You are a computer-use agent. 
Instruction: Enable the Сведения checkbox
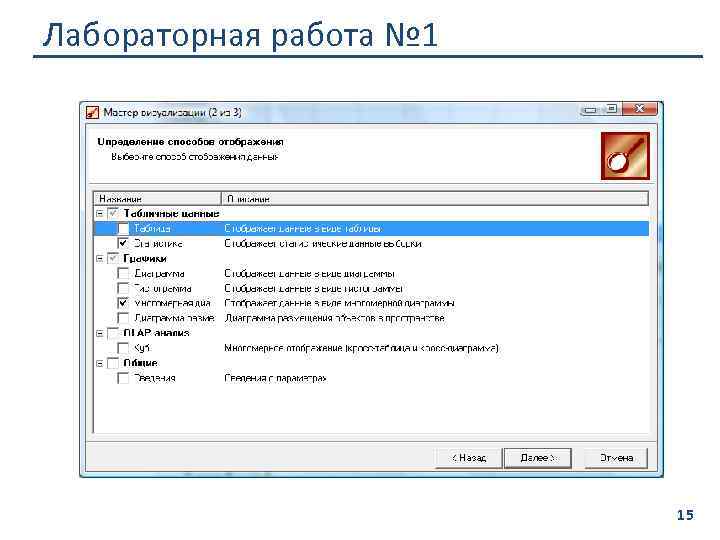(x=123, y=378)
